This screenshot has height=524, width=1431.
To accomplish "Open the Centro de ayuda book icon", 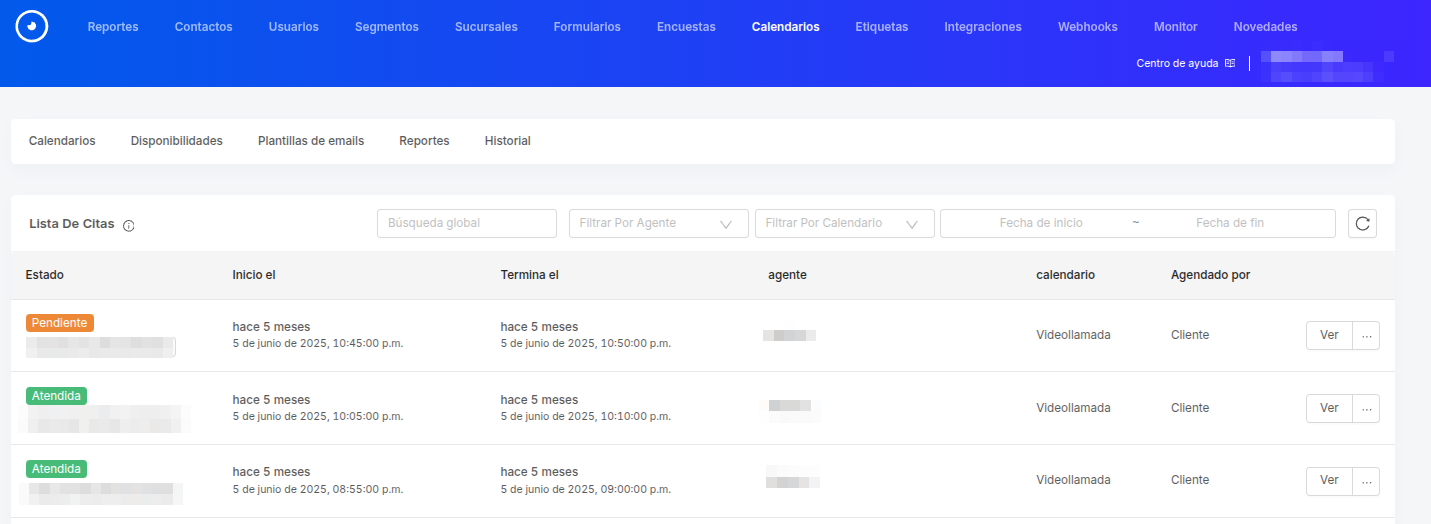I will 1230,63.
